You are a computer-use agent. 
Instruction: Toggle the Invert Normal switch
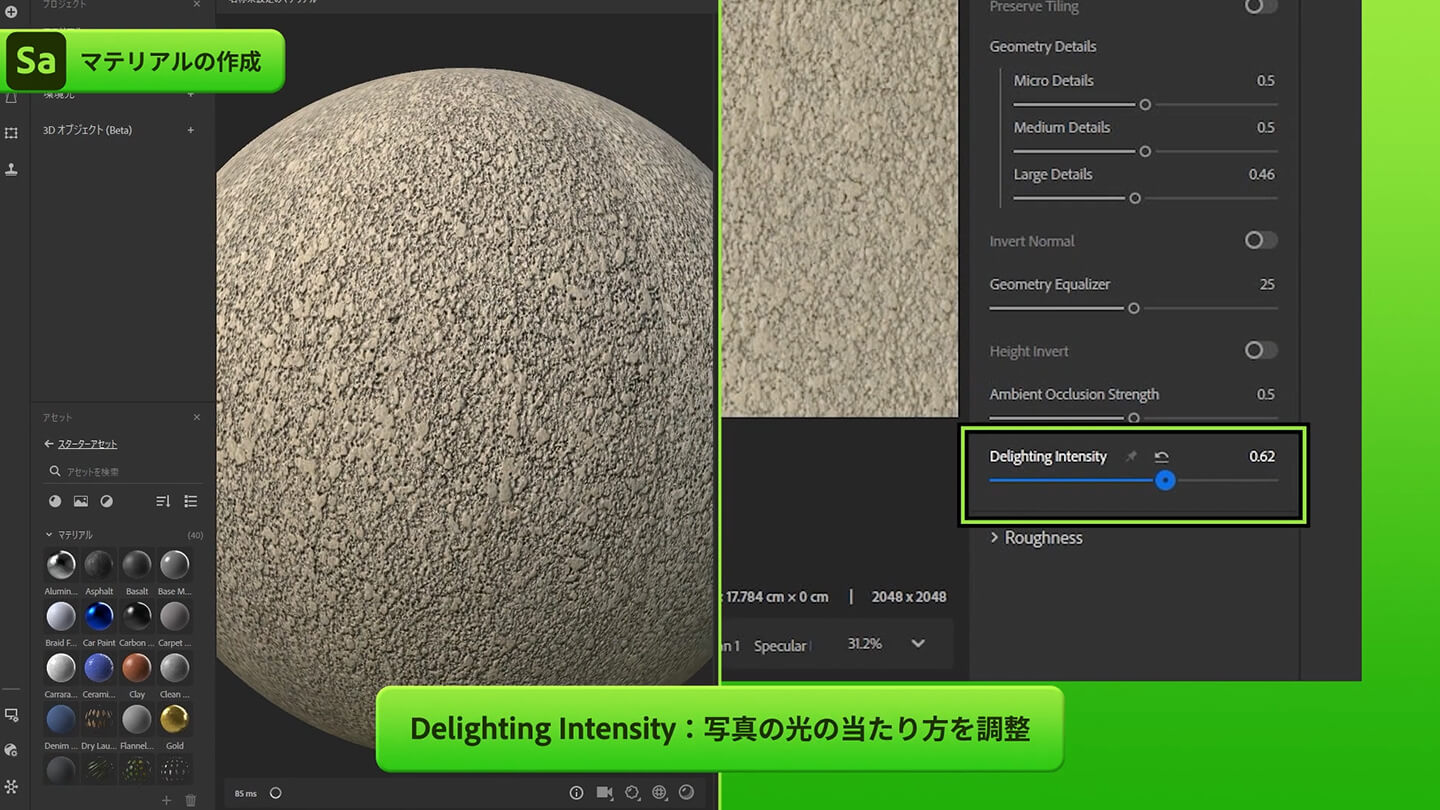(1260, 240)
